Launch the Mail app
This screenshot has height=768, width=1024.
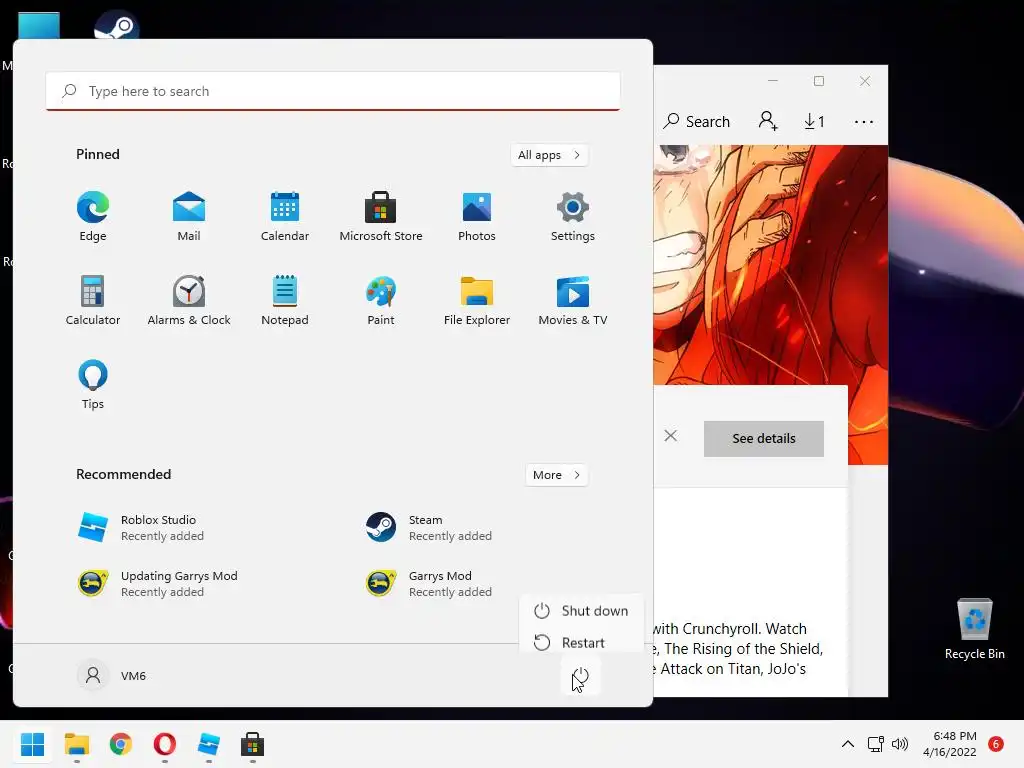[x=189, y=217]
